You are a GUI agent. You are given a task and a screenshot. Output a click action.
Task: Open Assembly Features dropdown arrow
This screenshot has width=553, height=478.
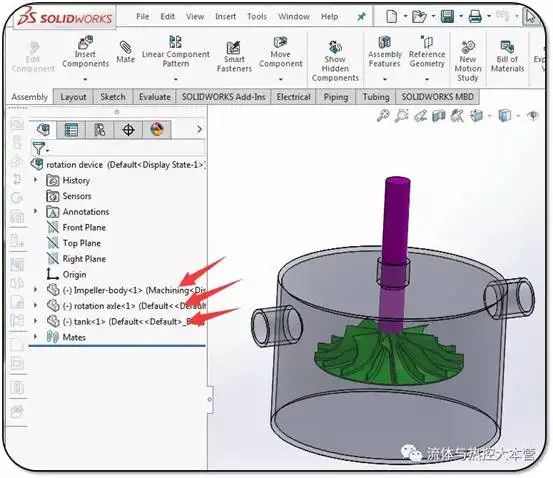(385, 79)
